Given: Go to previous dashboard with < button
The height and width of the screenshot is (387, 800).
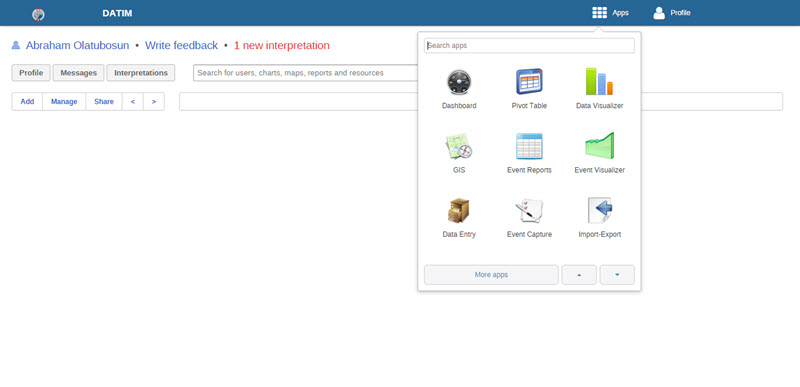Looking at the screenshot, I should coord(133,101).
